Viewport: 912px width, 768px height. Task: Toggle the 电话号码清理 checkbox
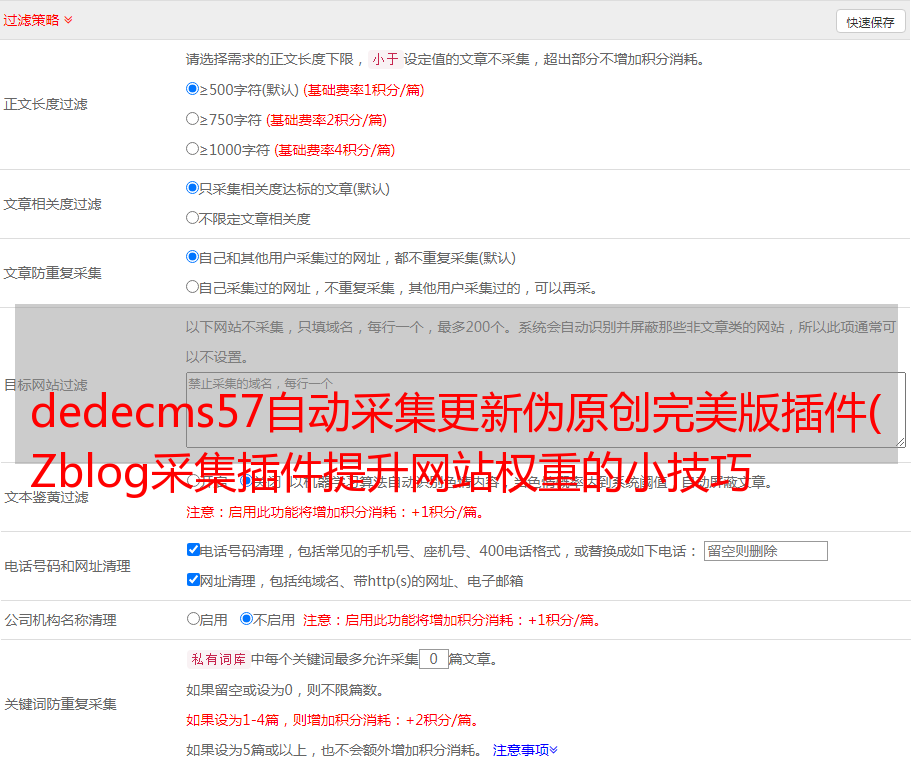(193, 550)
